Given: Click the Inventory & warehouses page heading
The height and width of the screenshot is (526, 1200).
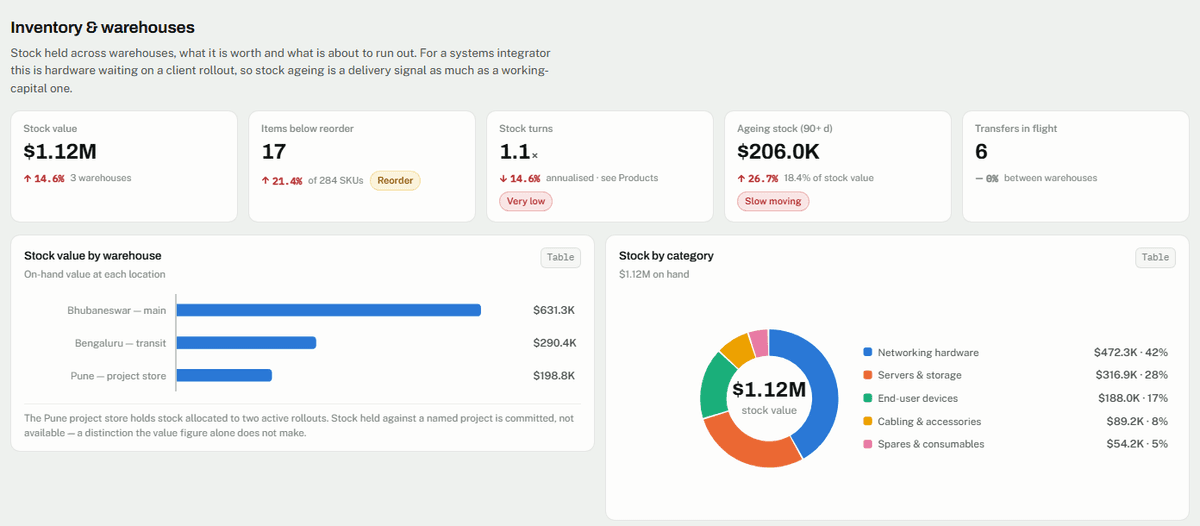Looking at the screenshot, I should pos(103,27).
